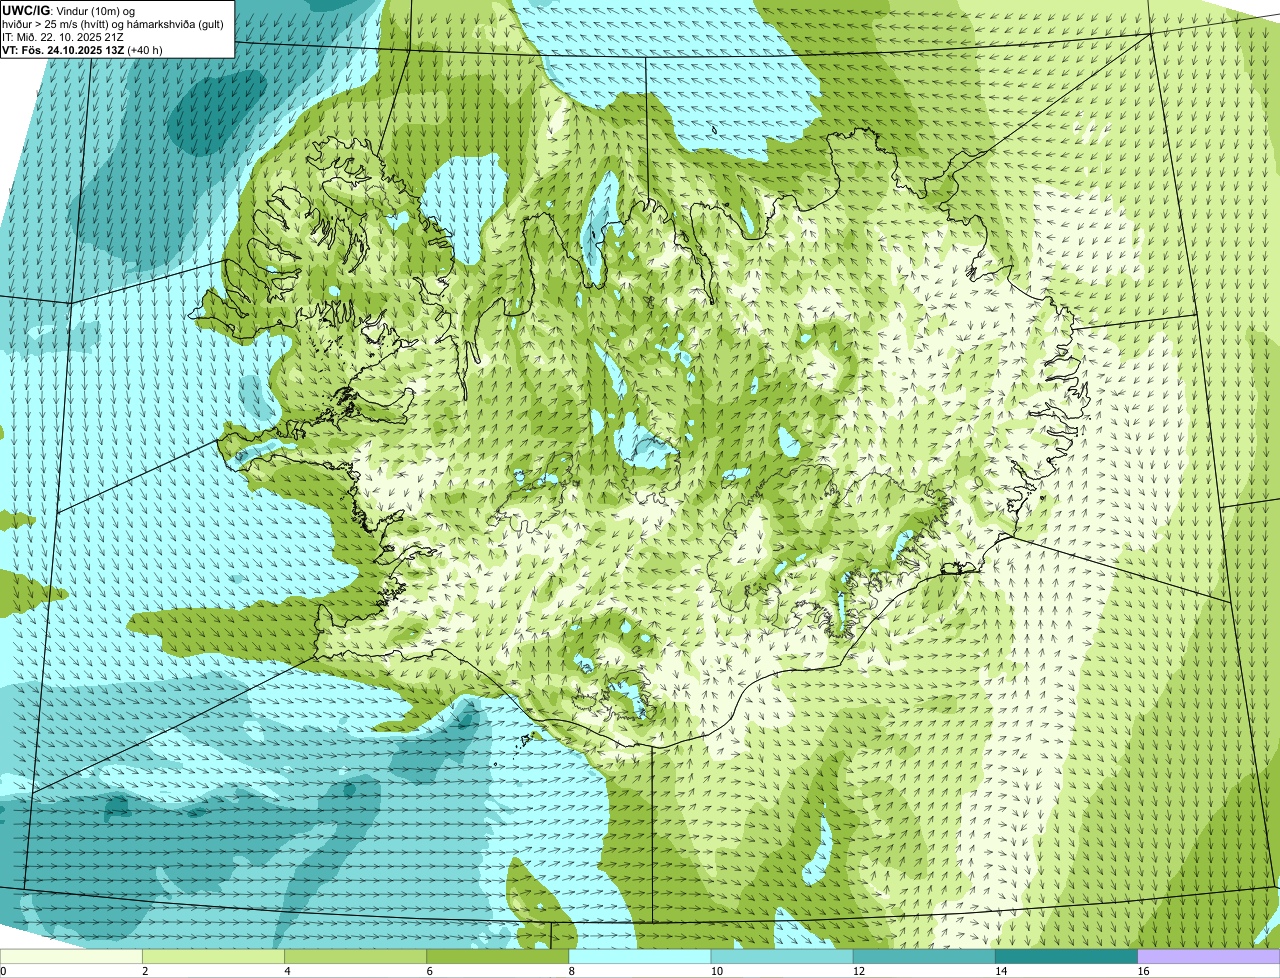
Task: Click the medium teal 12–14 m/s legend swatch
Action: pyautogui.click(x=924, y=957)
